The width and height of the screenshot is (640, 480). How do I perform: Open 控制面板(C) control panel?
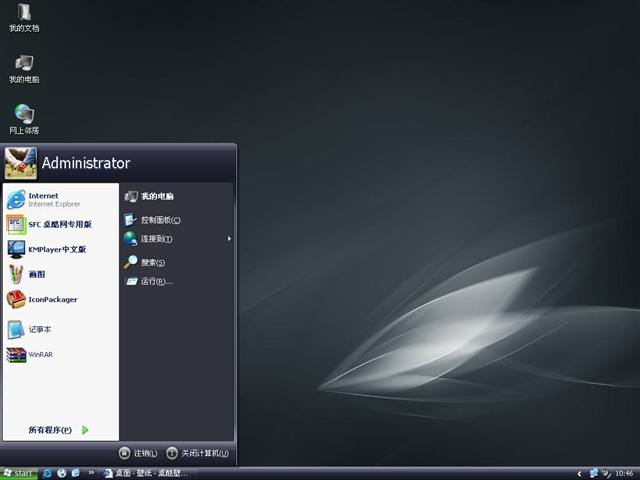tap(152, 220)
